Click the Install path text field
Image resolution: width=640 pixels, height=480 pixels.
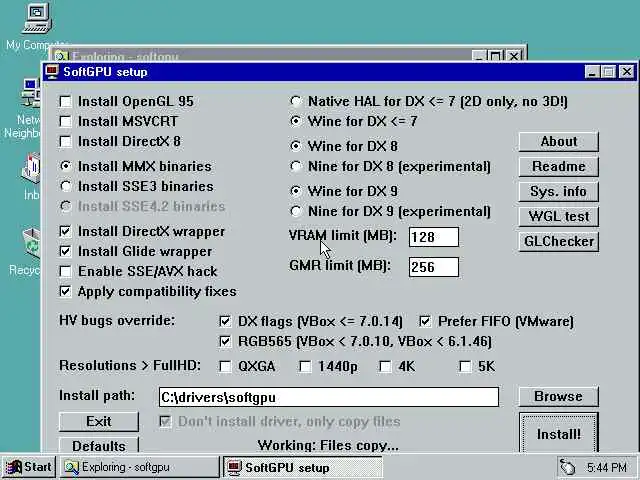(329, 397)
